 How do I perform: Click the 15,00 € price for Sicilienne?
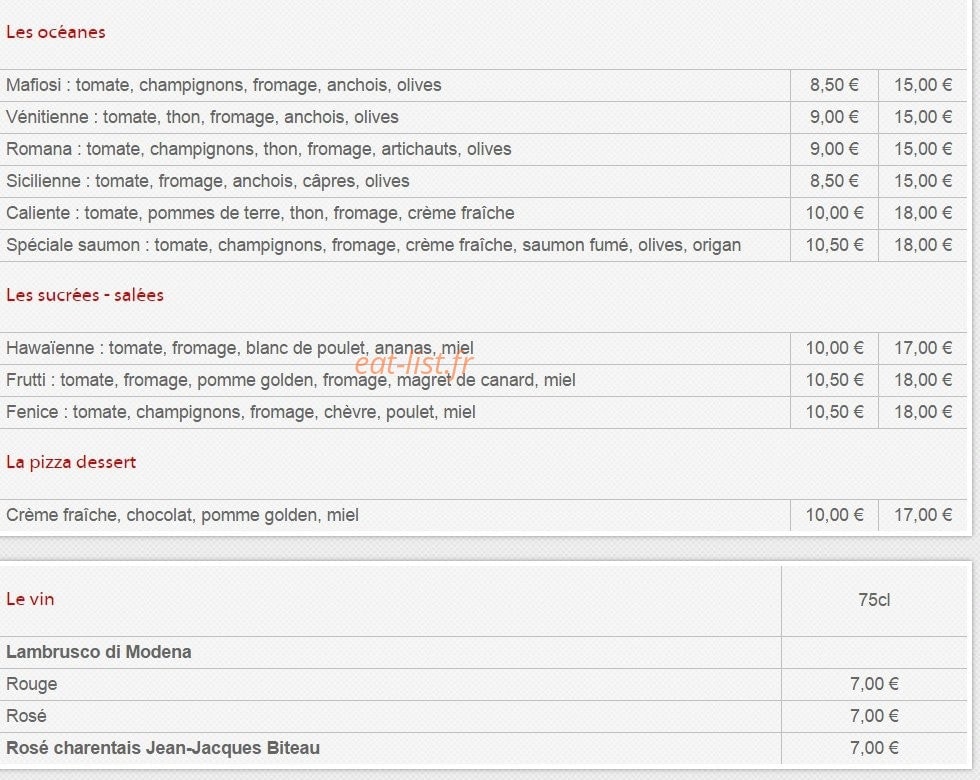click(x=922, y=181)
